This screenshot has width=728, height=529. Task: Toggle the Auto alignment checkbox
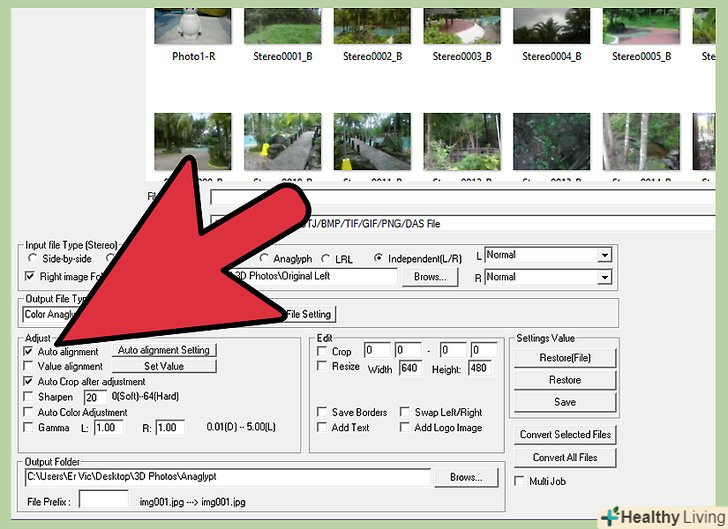pos(28,351)
